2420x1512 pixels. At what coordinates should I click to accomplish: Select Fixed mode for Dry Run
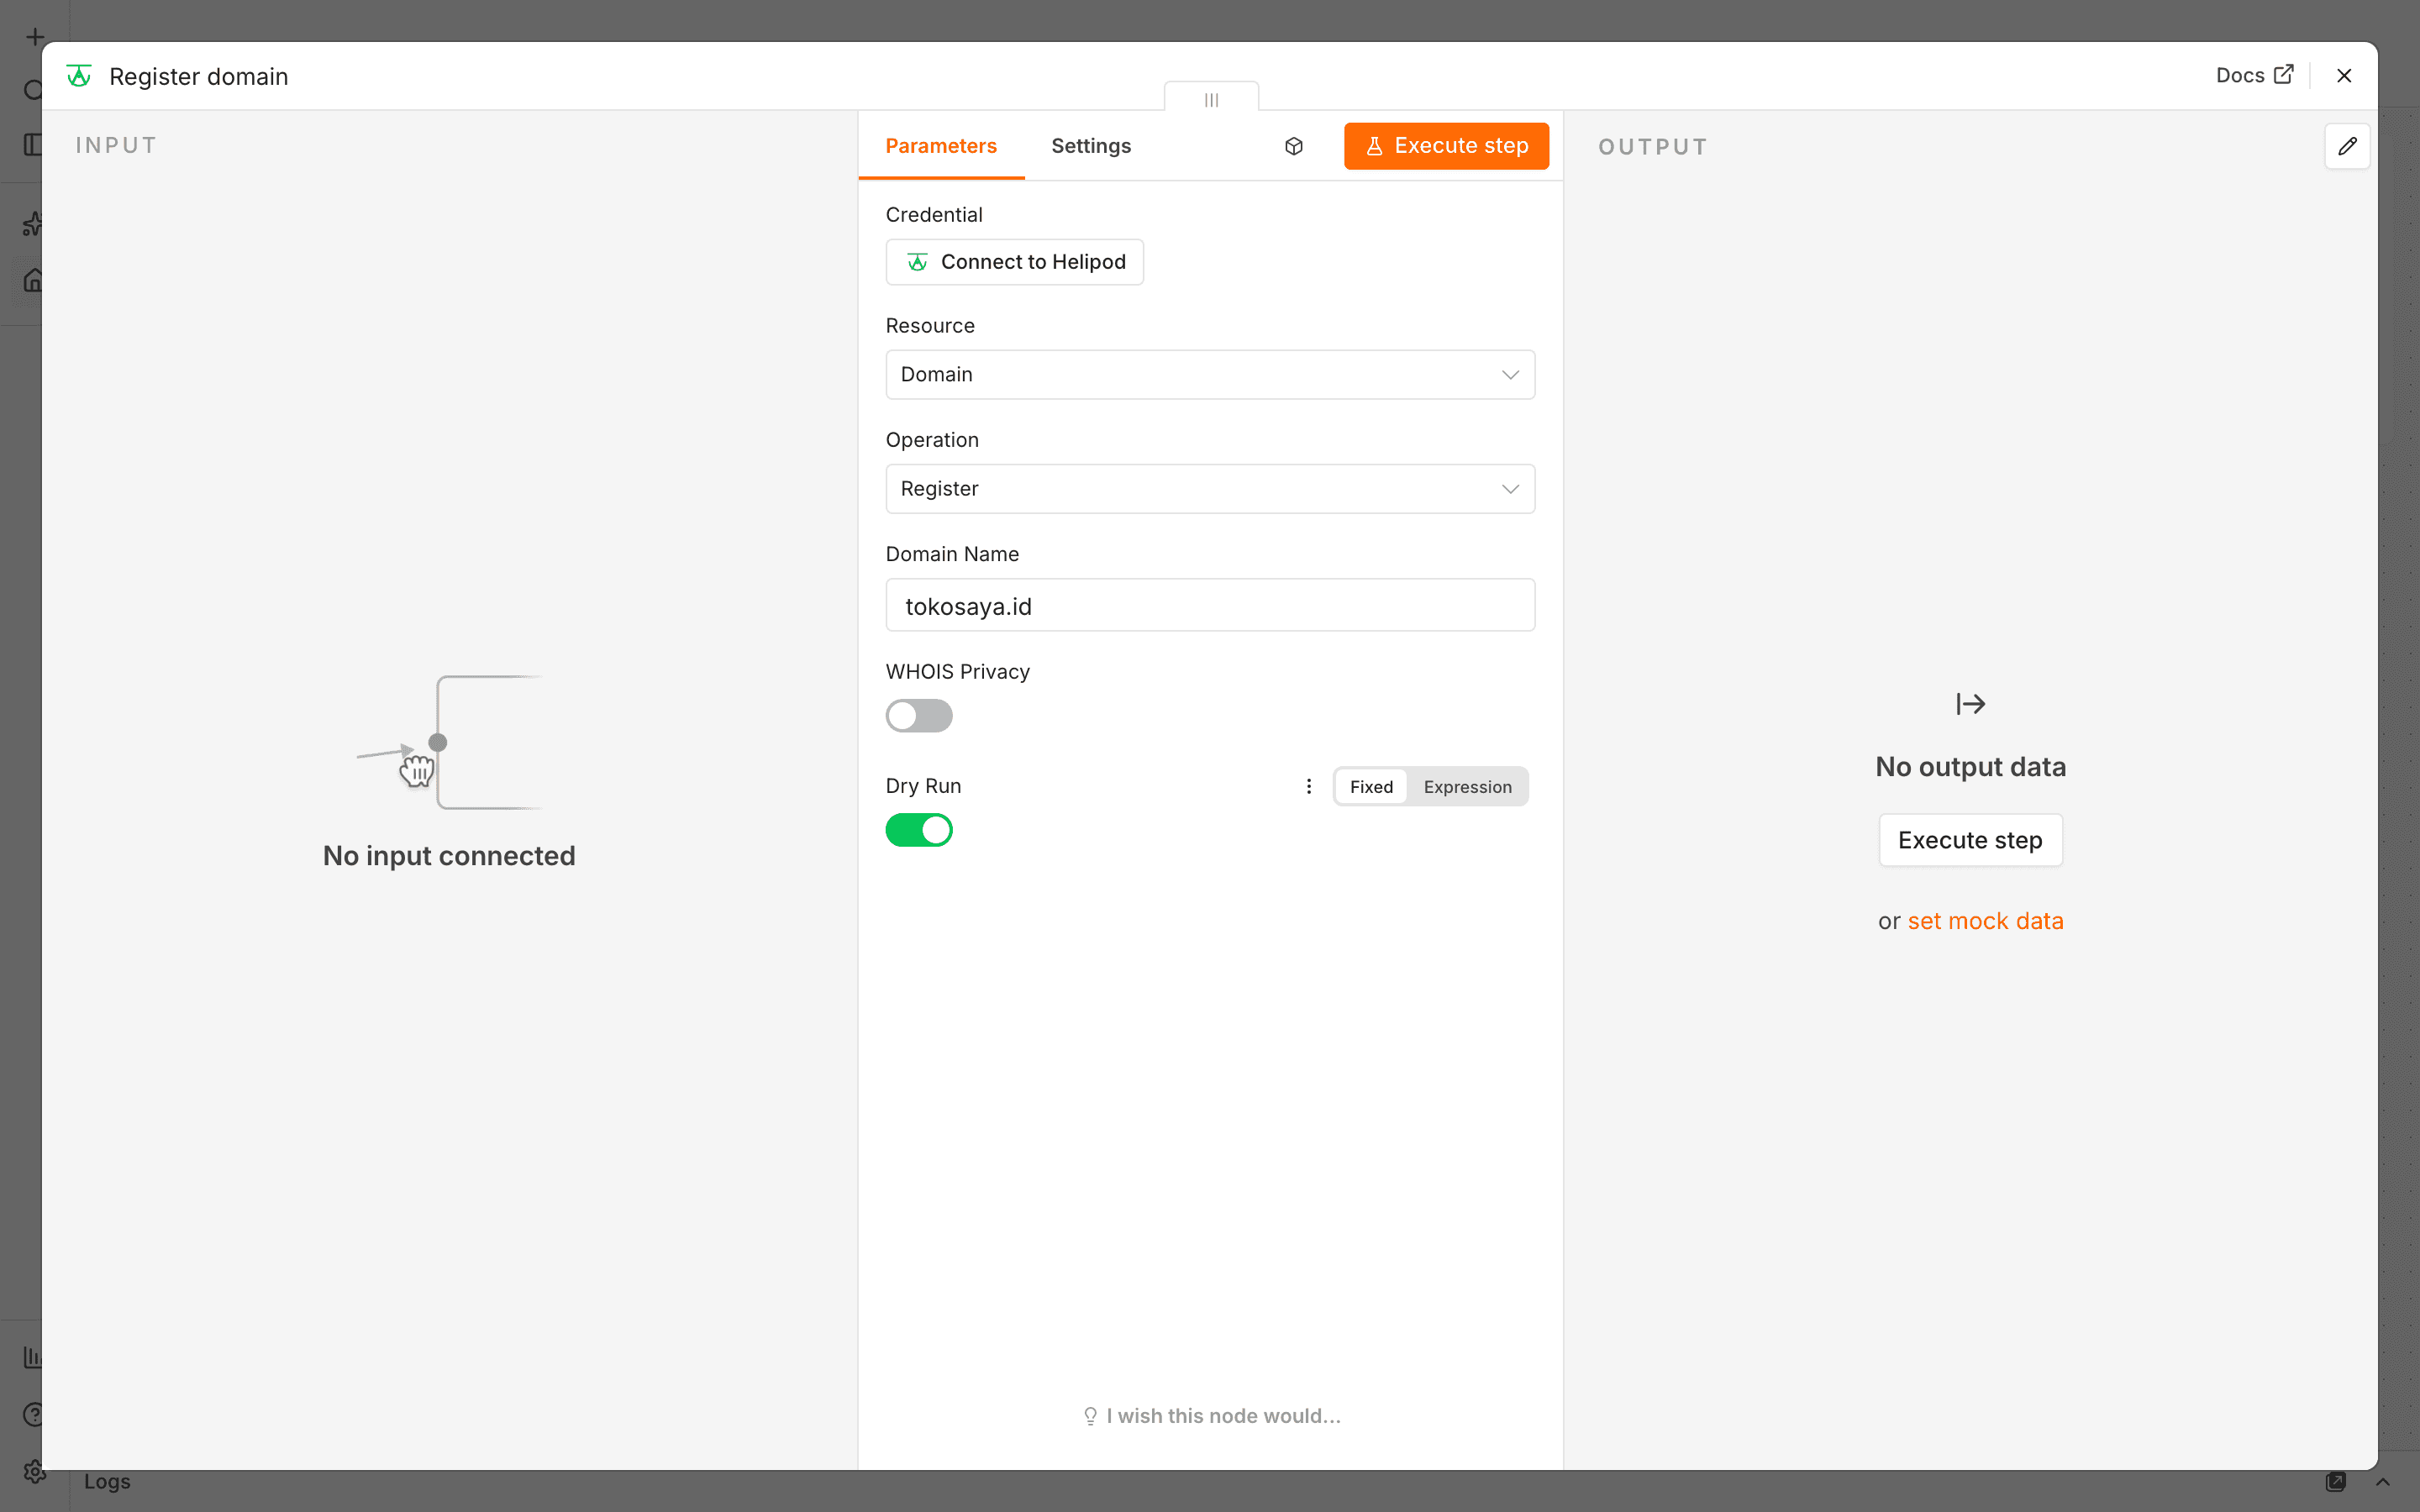click(x=1371, y=787)
